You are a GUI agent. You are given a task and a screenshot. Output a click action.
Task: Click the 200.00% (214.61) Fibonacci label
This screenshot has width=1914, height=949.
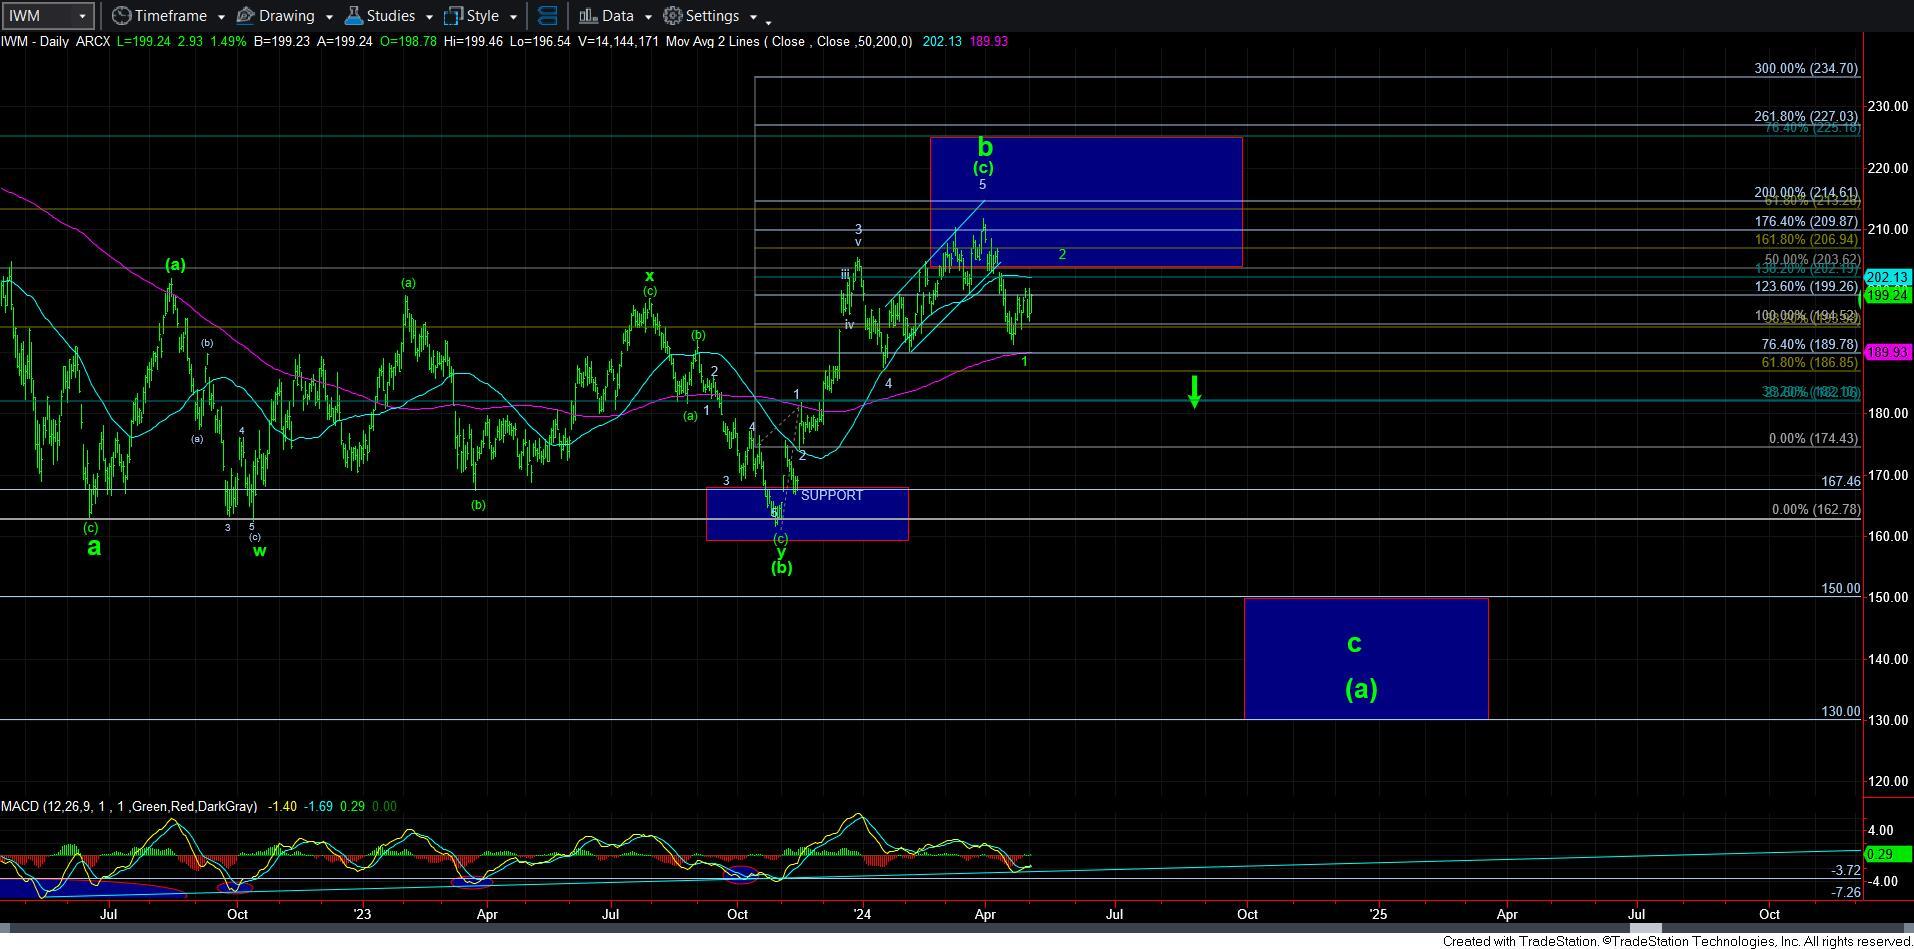1805,193
